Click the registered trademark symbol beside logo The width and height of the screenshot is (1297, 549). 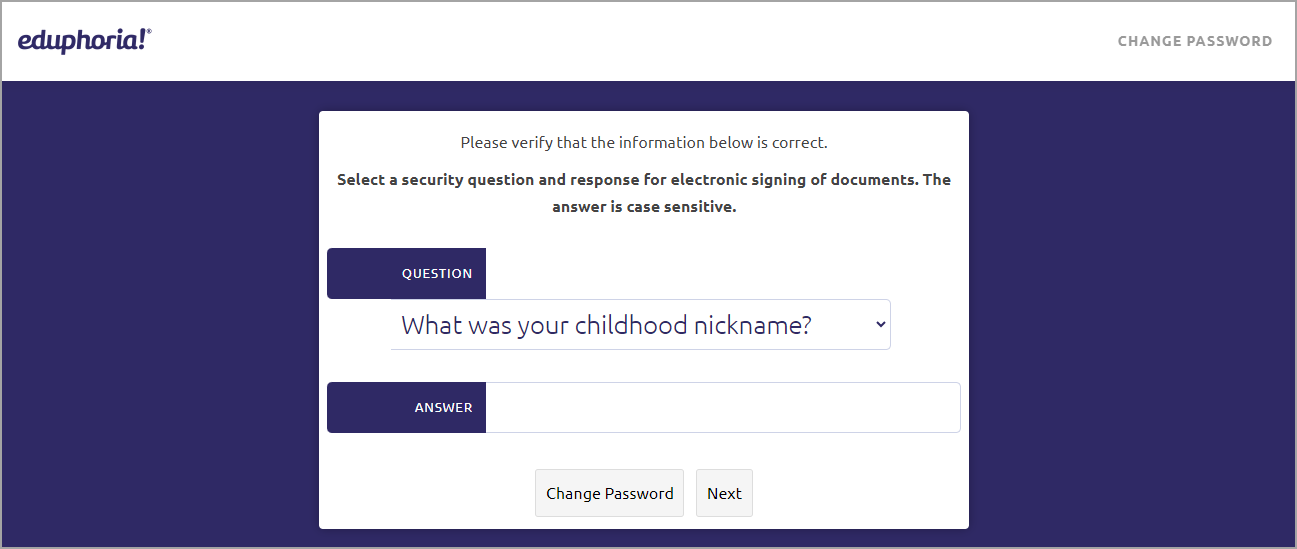150,31
